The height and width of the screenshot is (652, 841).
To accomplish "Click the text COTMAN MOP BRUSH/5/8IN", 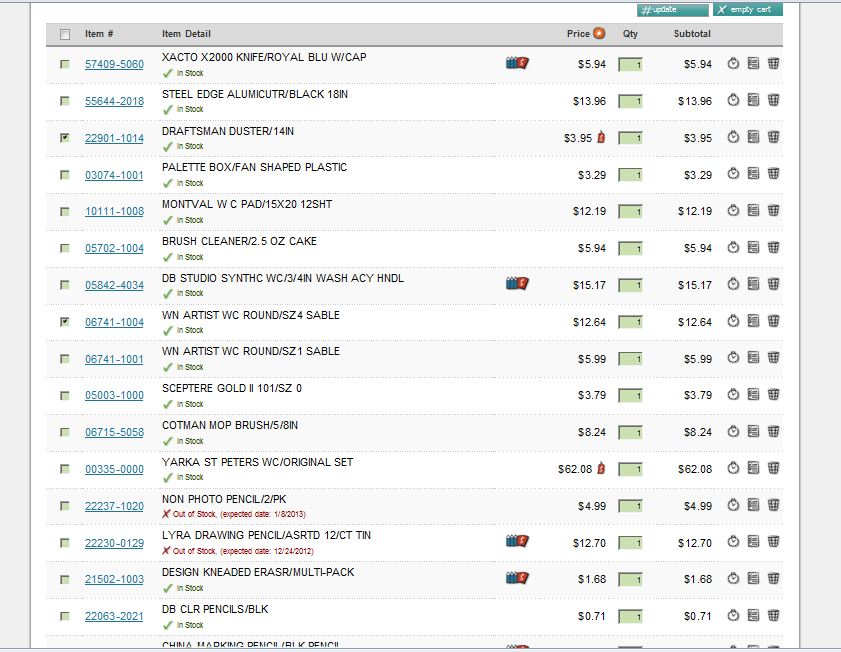I will click(x=230, y=425).
